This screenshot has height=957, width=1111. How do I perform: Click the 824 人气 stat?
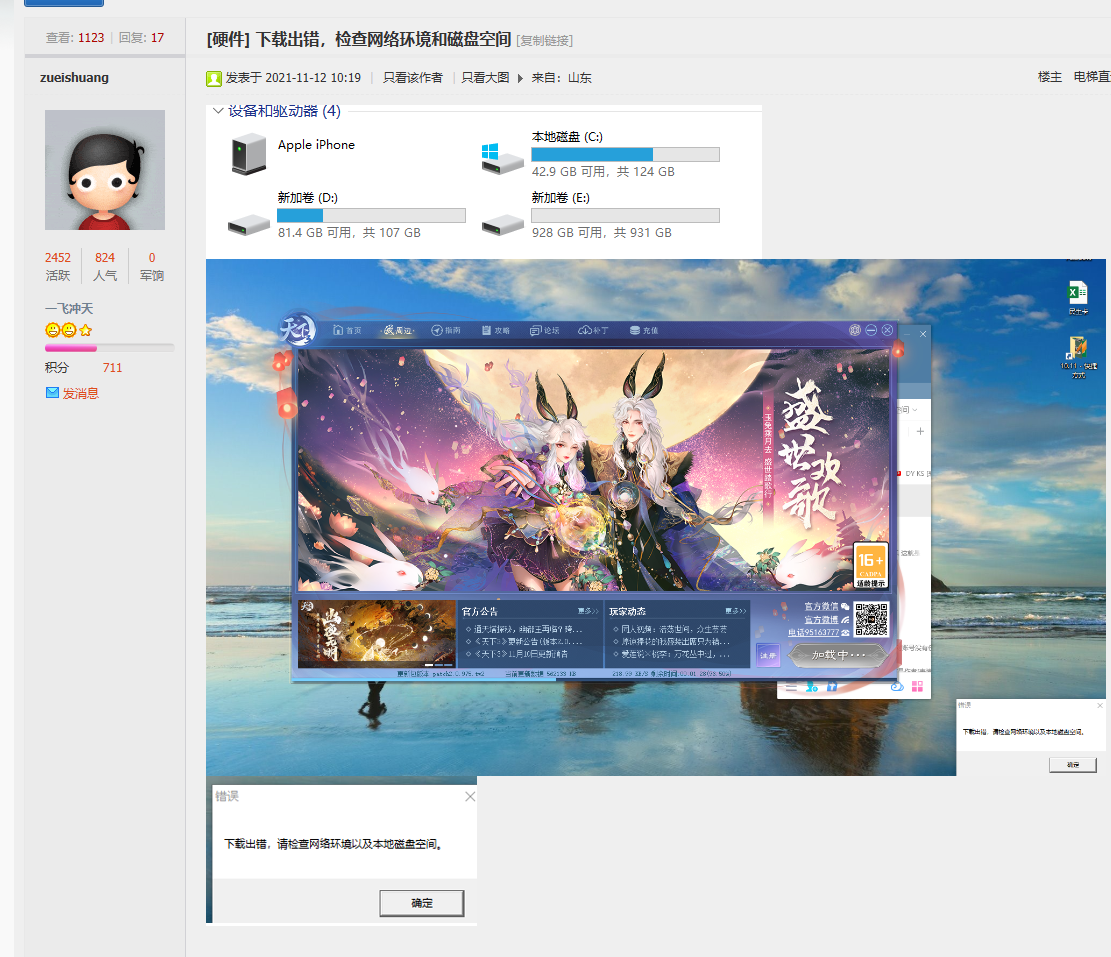(x=105, y=266)
